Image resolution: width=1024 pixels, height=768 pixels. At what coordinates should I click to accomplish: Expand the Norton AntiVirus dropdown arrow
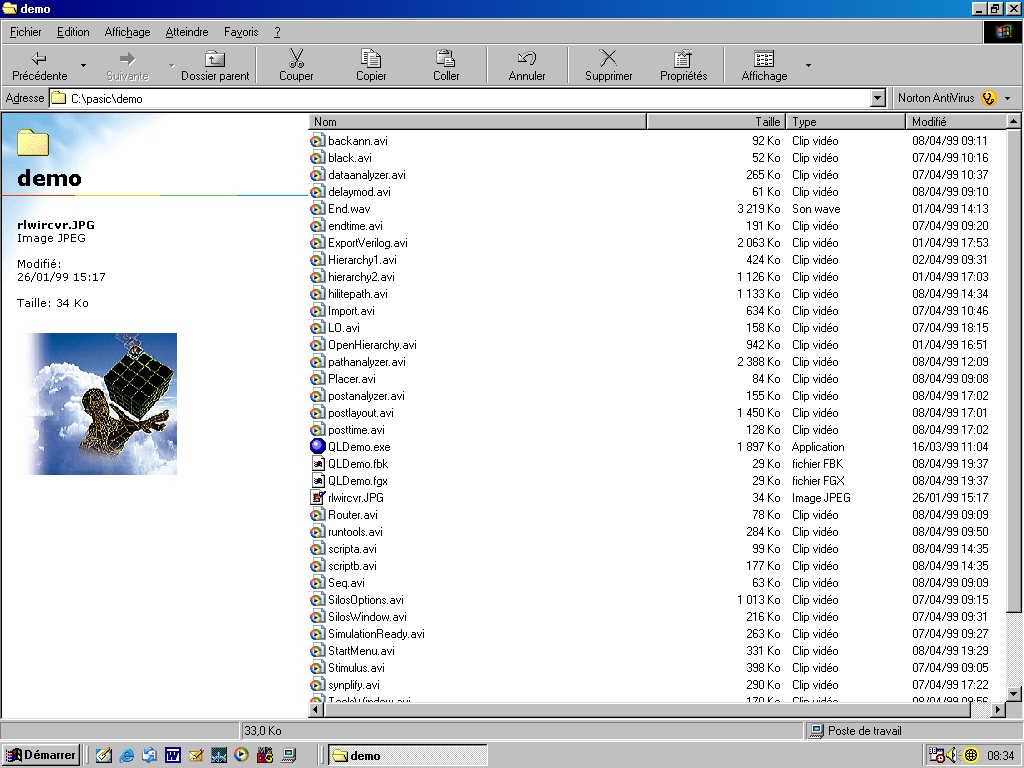pos(1007,98)
